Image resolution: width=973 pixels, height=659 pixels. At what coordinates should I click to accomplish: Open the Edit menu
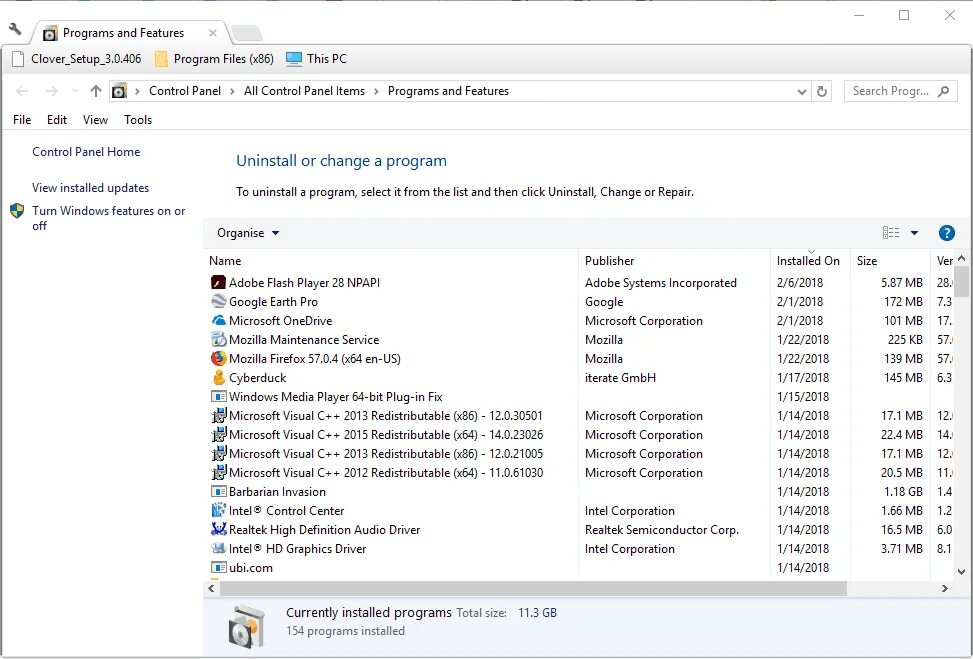56,120
